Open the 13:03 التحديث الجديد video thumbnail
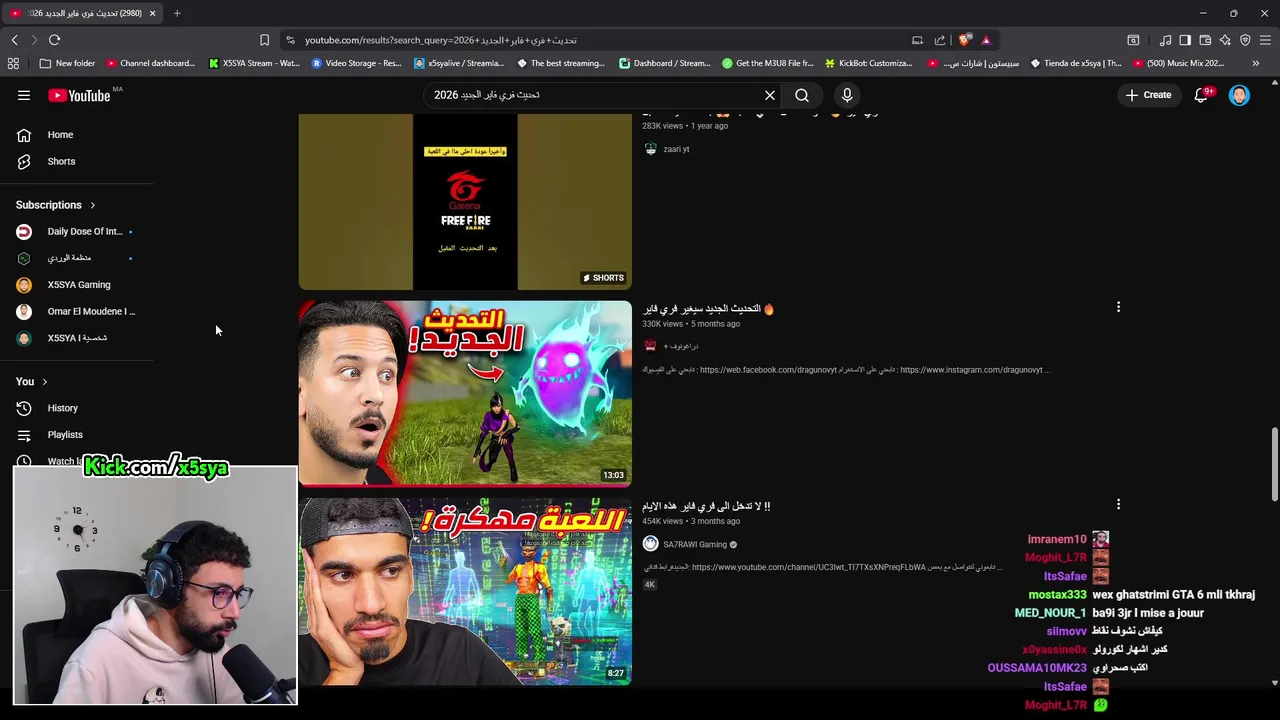 coord(465,393)
